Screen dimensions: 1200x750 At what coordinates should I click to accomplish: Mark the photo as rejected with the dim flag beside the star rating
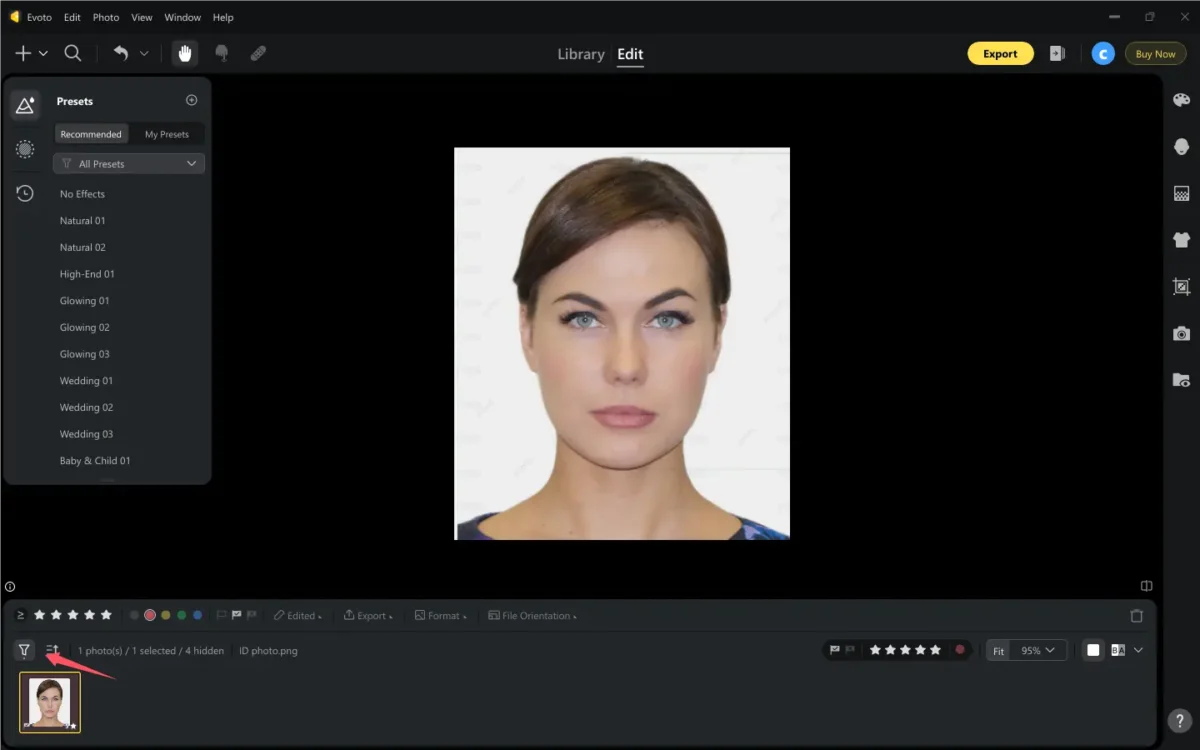[850, 650]
